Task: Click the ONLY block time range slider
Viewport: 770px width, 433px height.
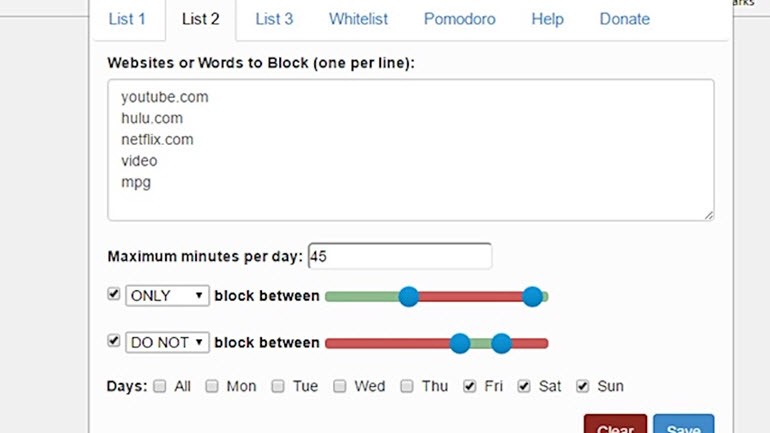Action: [x=437, y=296]
